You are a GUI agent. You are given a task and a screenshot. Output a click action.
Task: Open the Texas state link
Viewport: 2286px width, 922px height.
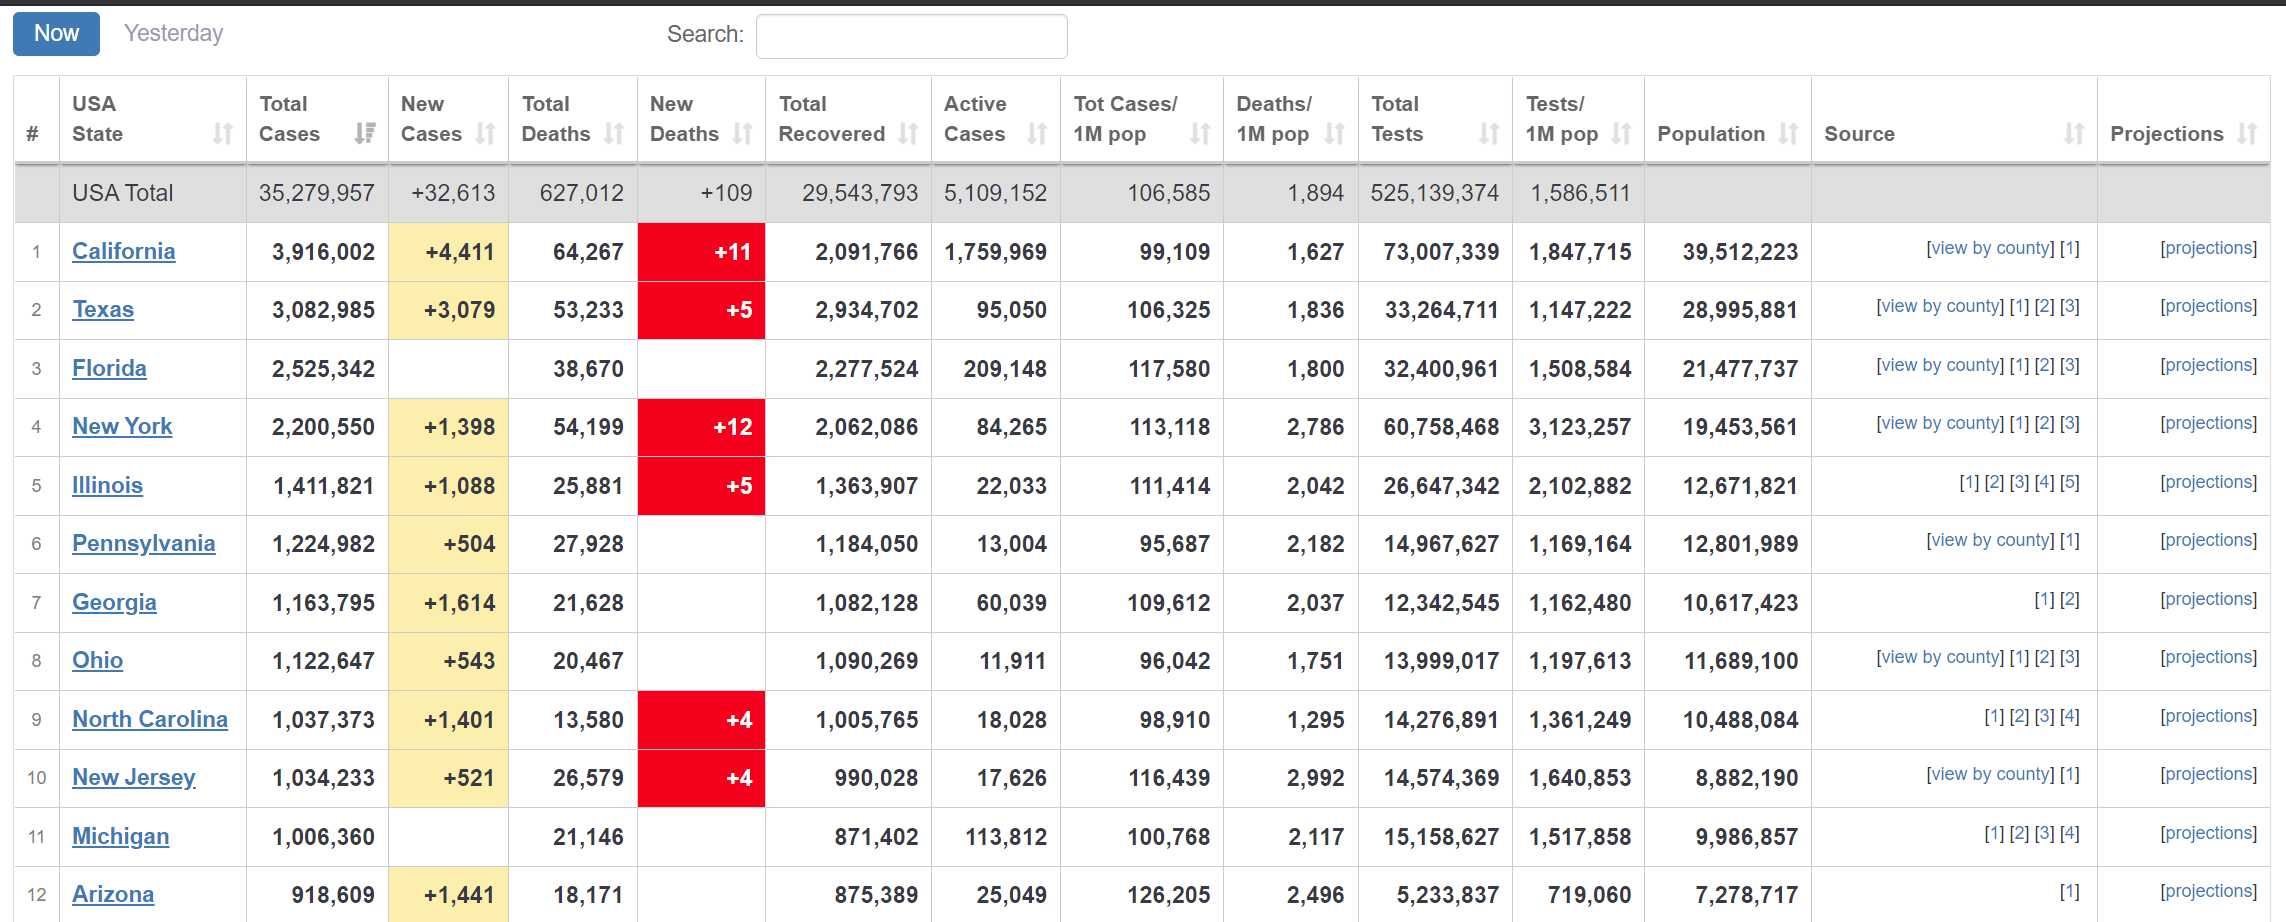pyautogui.click(x=103, y=310)
